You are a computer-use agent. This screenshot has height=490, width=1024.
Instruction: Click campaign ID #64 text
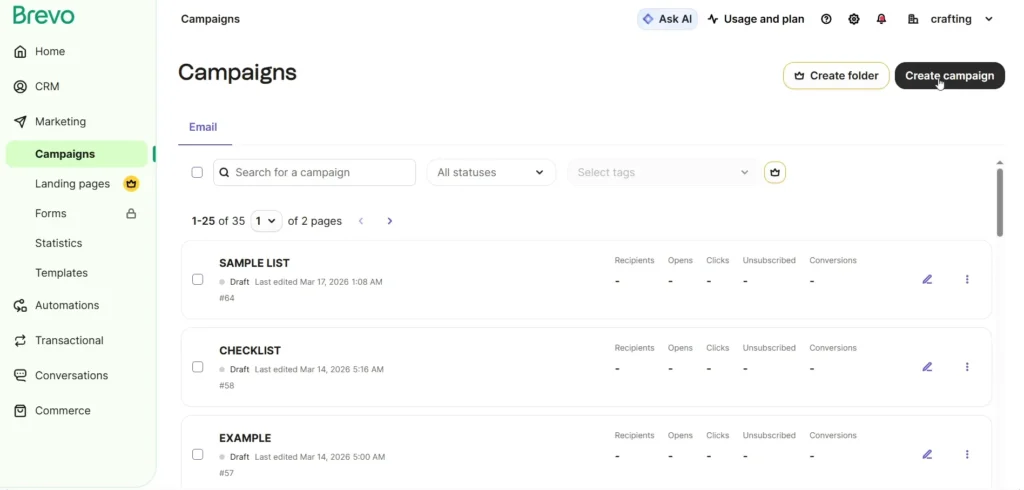[x=227, y=298]
